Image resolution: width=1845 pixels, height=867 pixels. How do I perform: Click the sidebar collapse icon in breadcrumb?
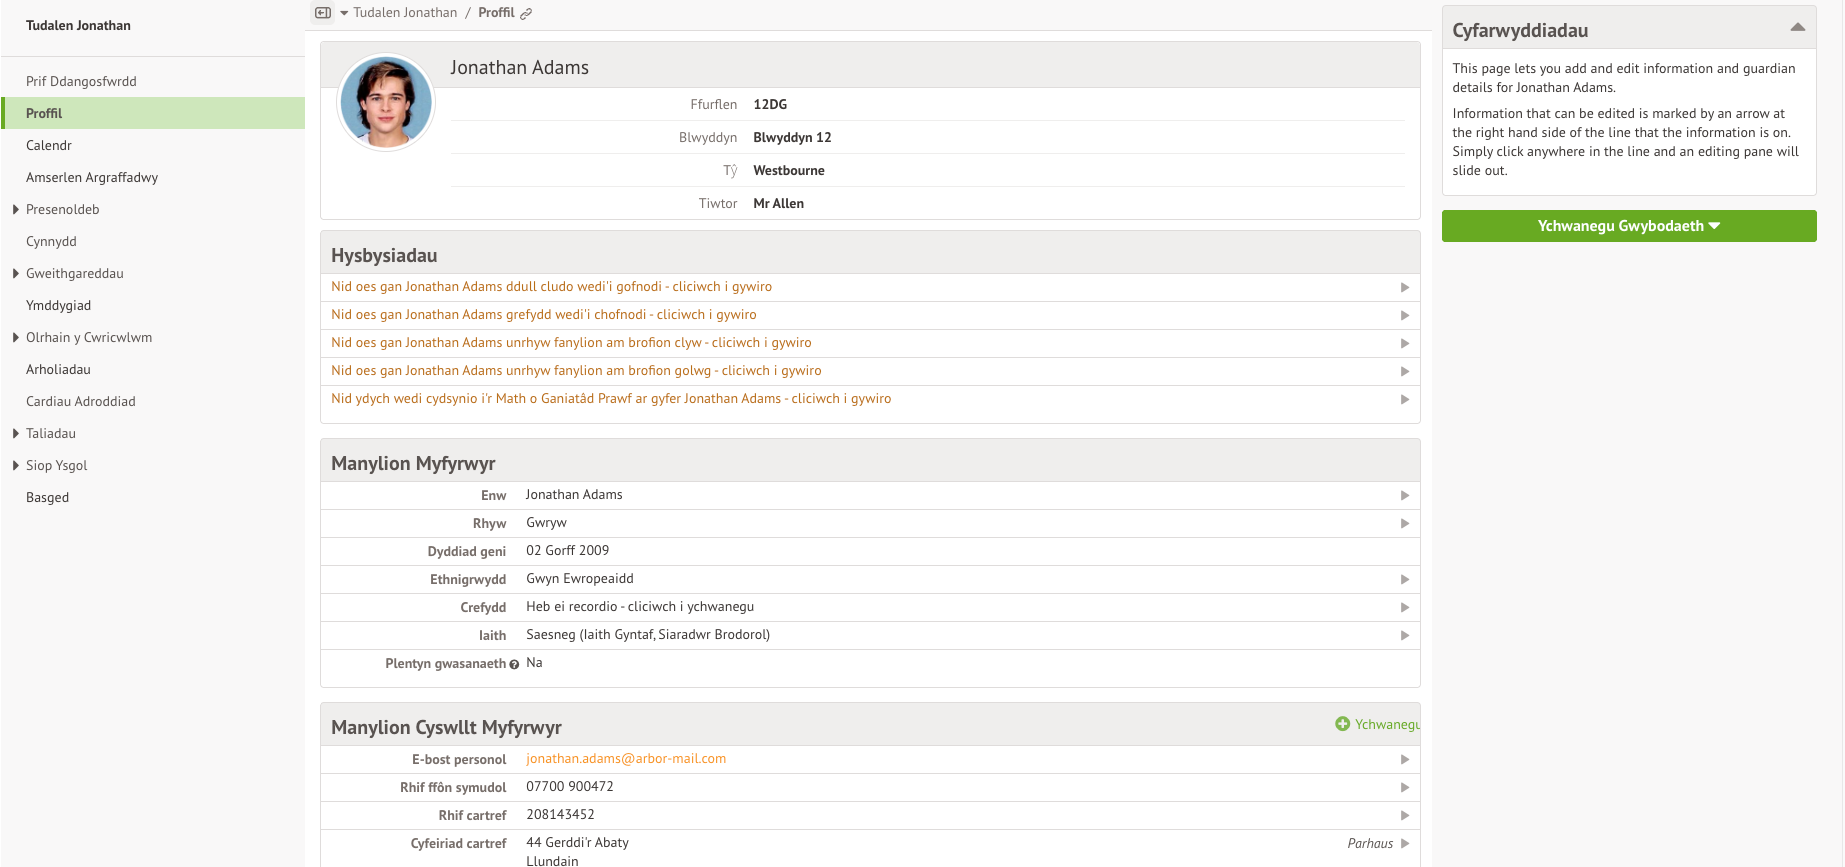pos(323,13)
